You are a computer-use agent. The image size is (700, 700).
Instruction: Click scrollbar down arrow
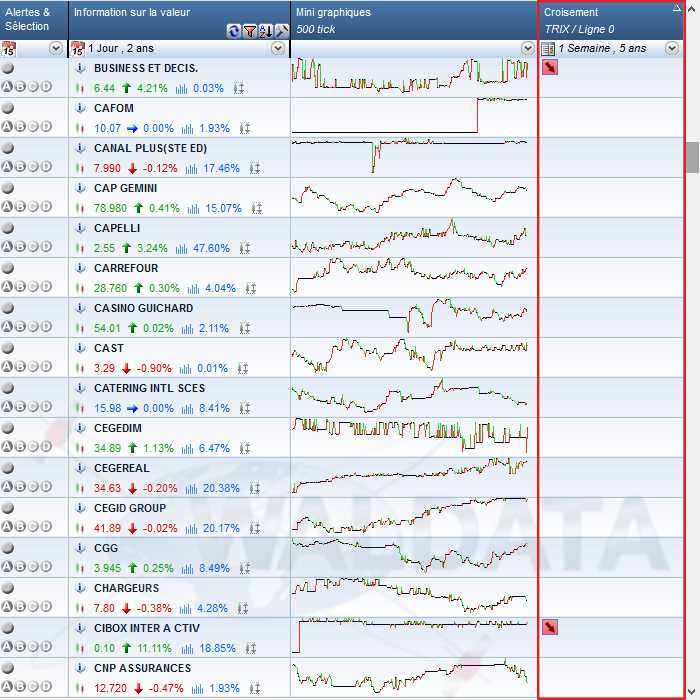click(692, 692)
